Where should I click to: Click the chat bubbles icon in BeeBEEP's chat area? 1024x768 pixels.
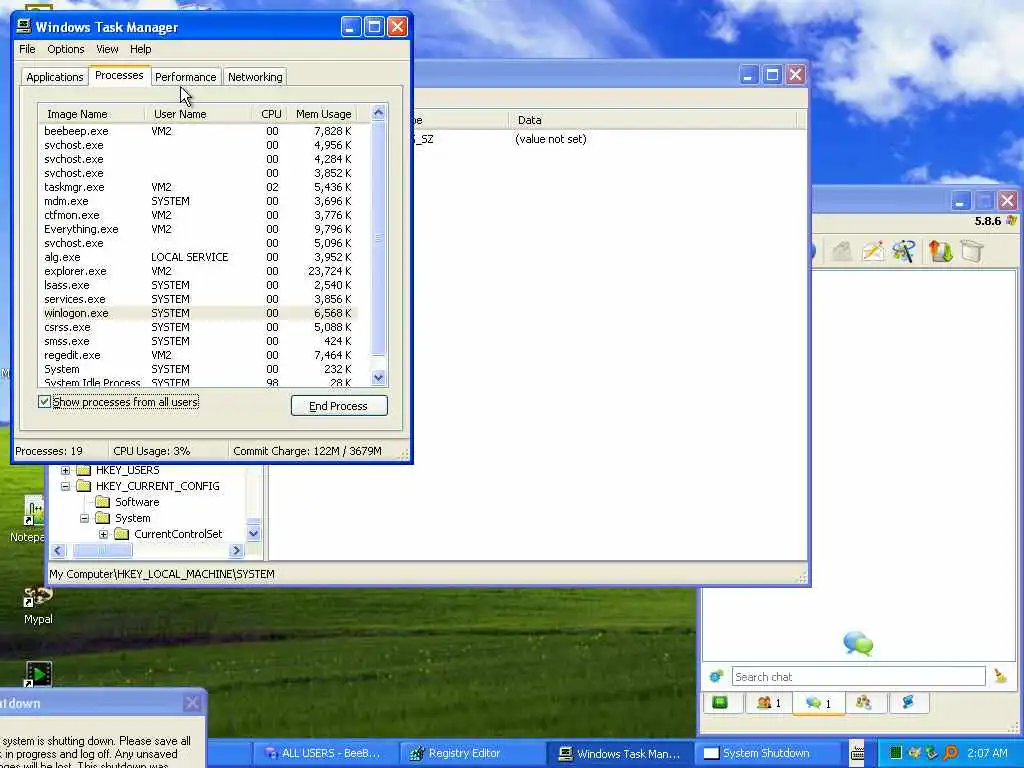[x=858, y=643]
